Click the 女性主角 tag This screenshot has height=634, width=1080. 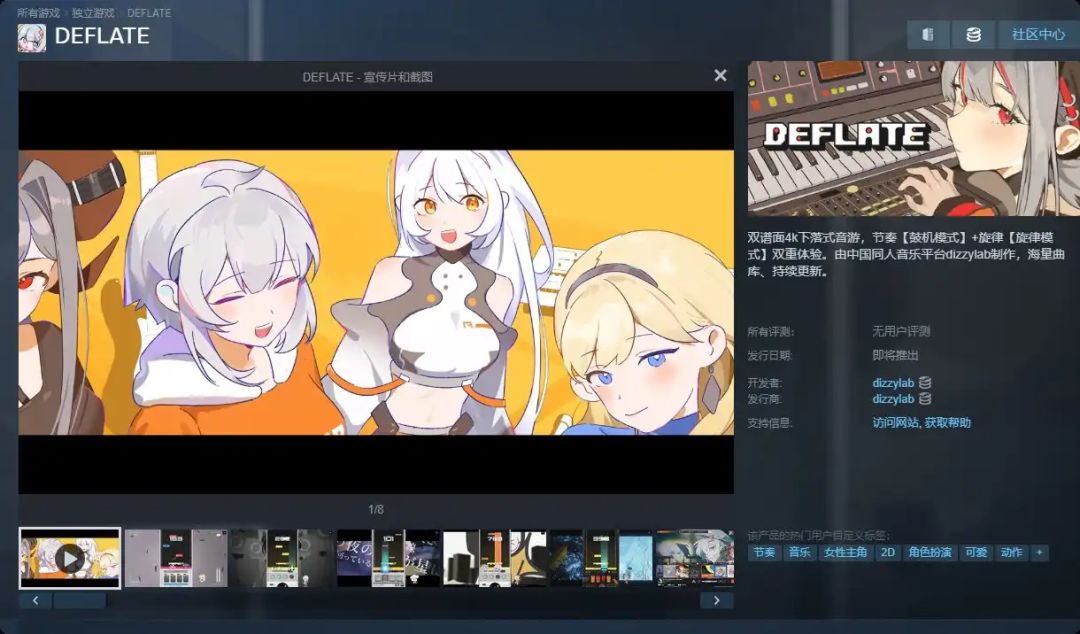click(846, 553)
